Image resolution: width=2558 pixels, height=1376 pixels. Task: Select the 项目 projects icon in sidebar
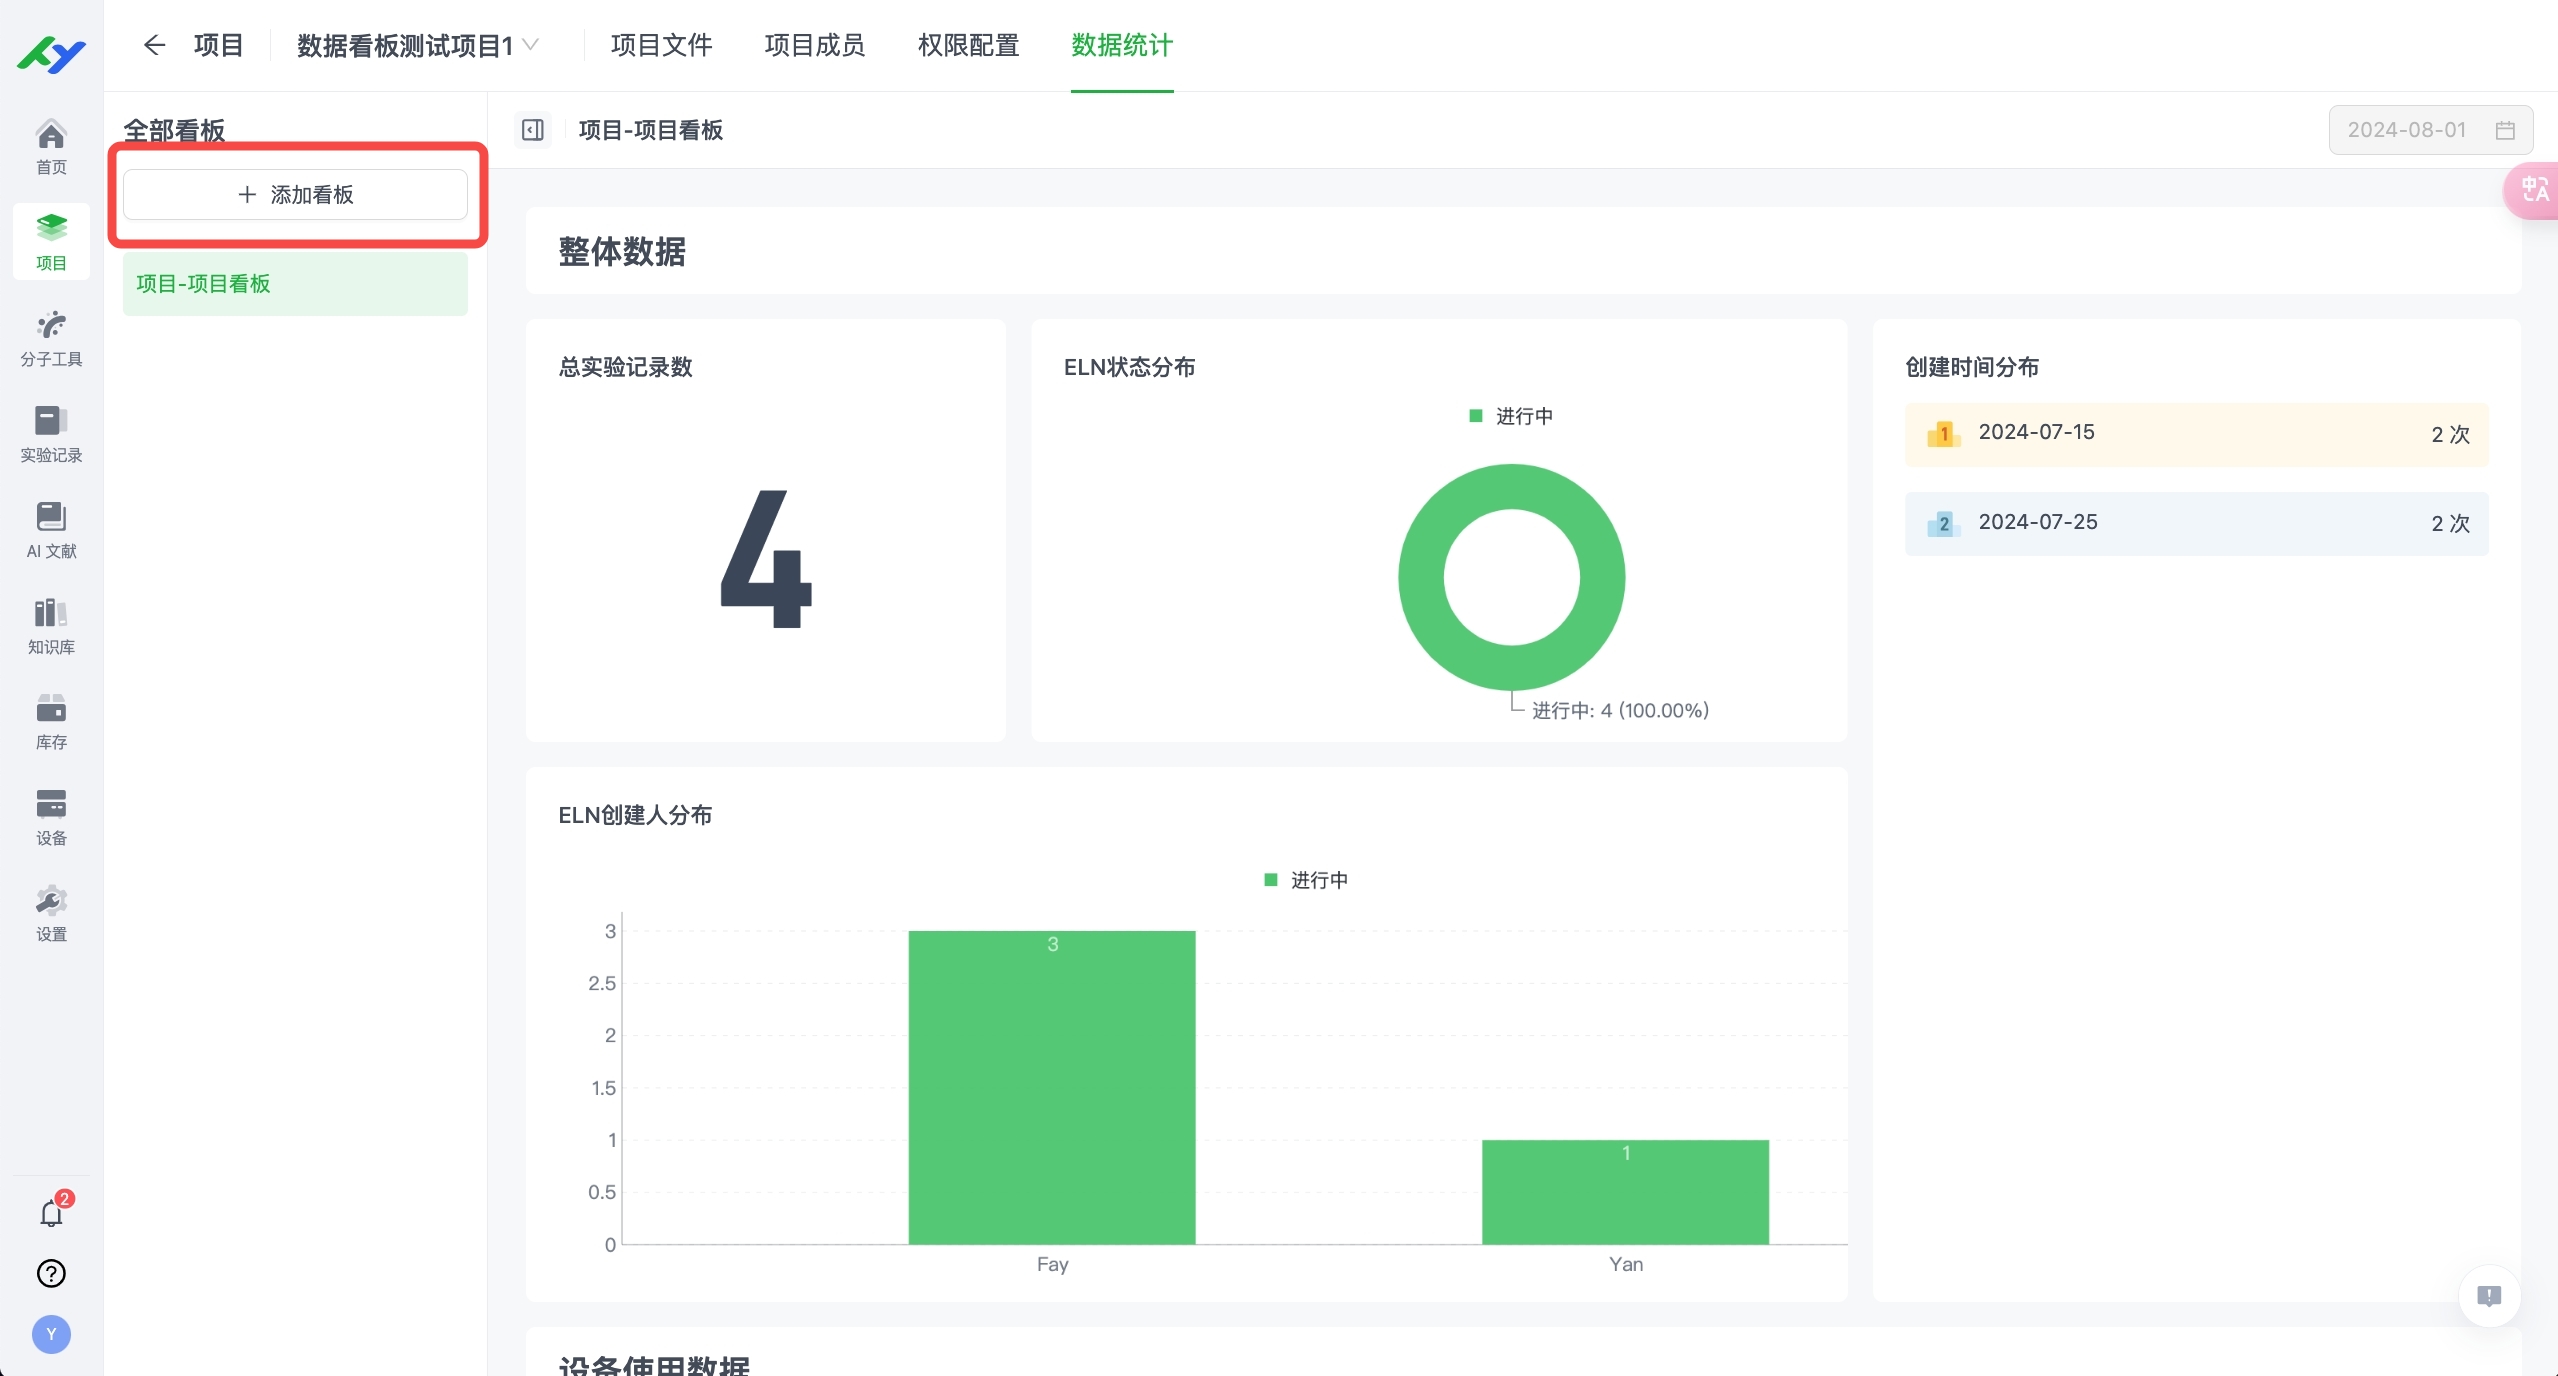pos(51,240)
